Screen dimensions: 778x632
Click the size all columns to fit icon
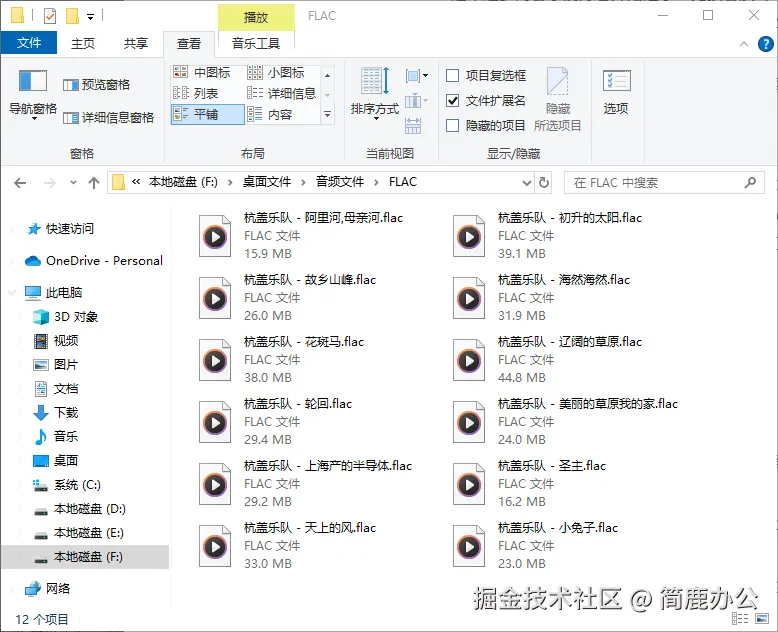click(413, 126)
